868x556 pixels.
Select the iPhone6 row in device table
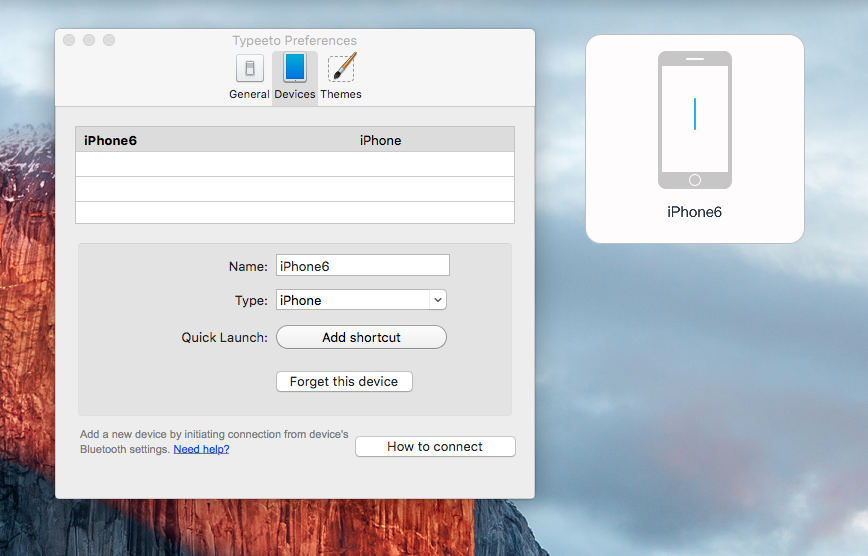click(x=294, y=140)
